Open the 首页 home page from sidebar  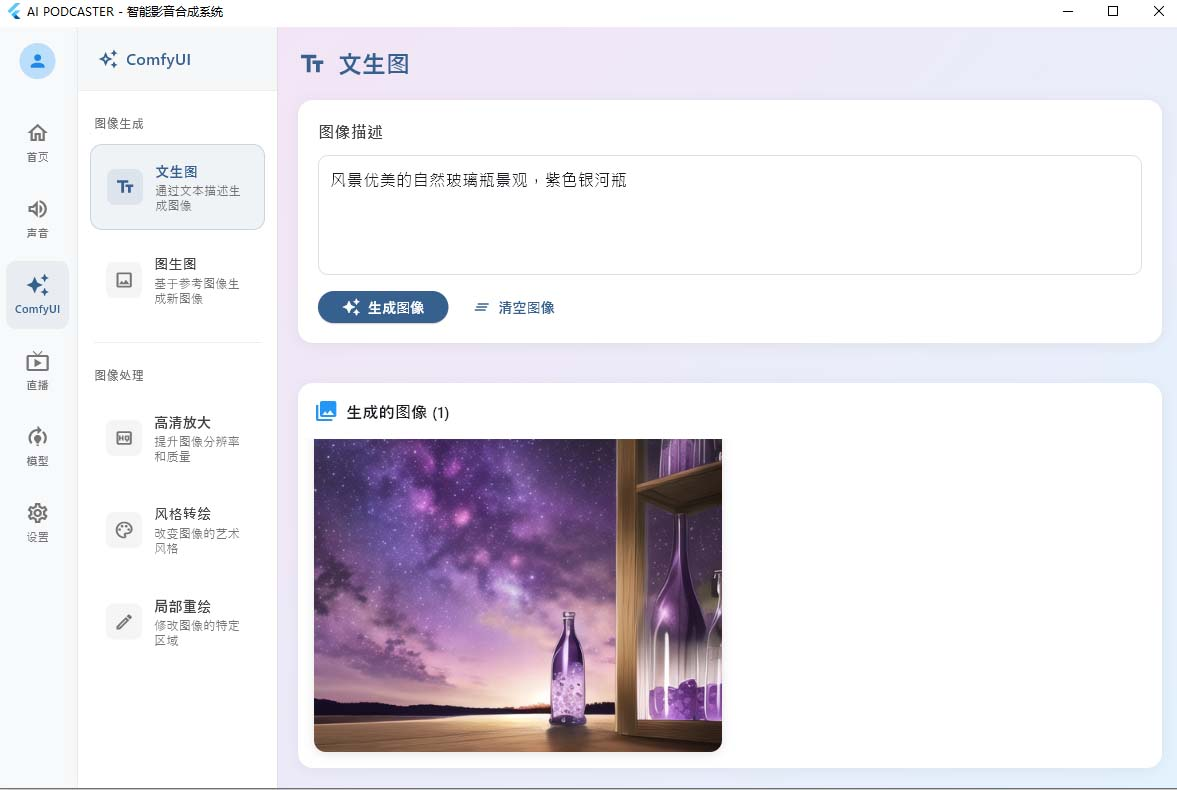37,142
